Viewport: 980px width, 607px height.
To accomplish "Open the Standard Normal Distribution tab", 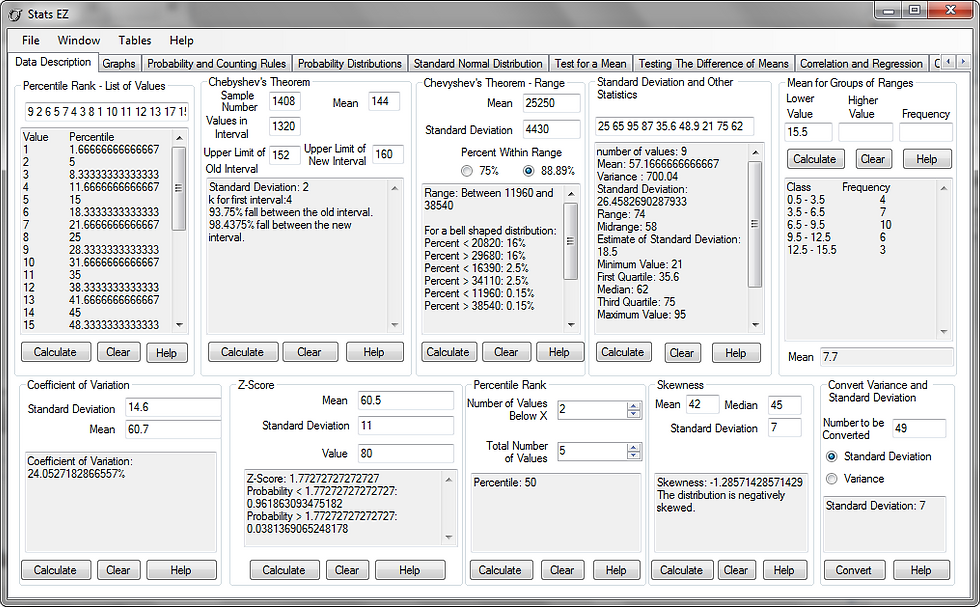I will (478, 64).
